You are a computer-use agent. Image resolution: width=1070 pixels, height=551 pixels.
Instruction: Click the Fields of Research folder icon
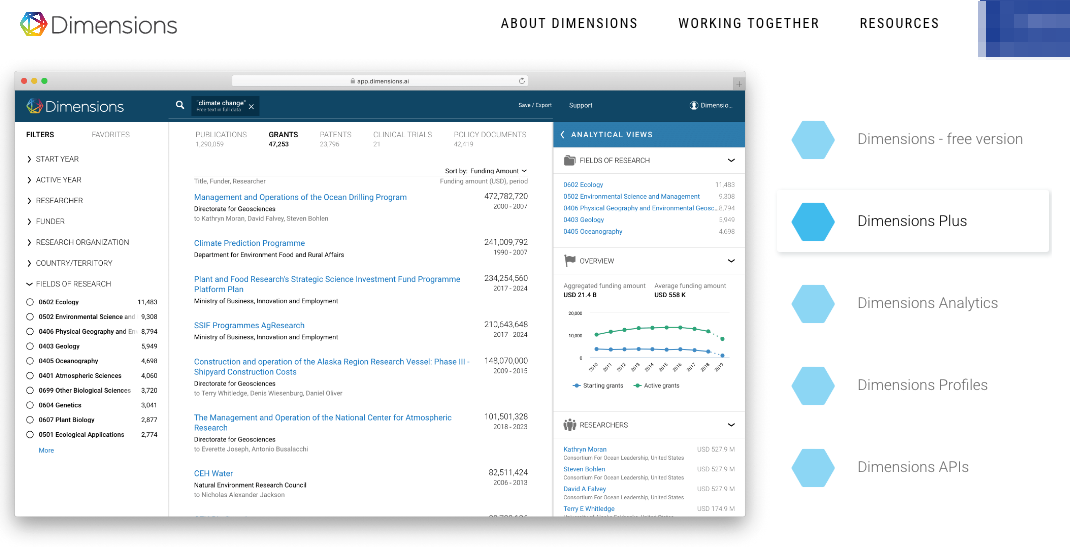coord(570,160)
